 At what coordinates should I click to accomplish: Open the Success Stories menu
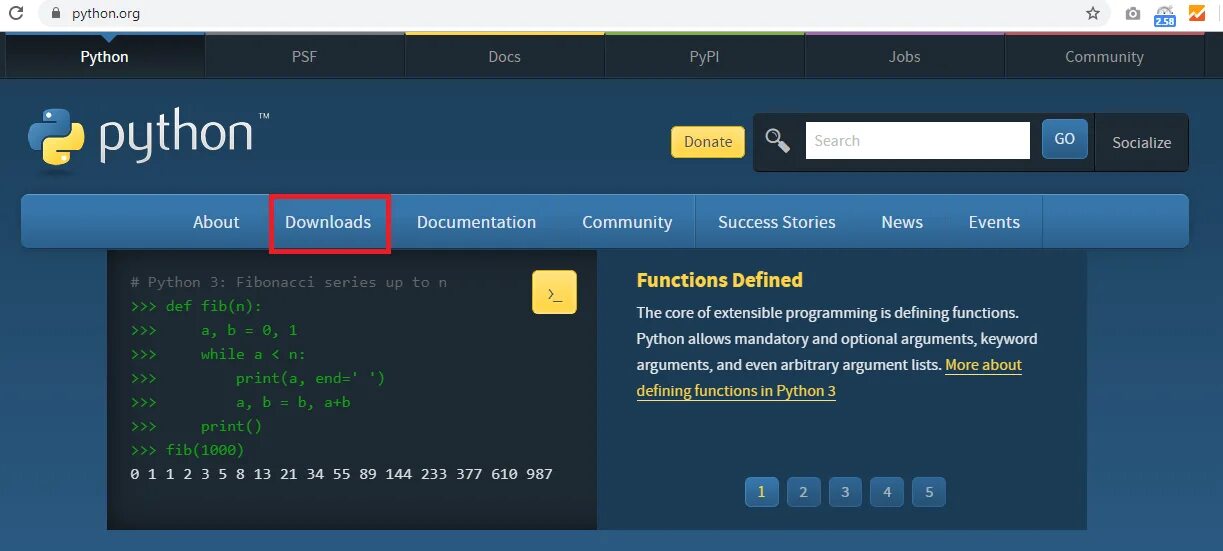point(776,222)
